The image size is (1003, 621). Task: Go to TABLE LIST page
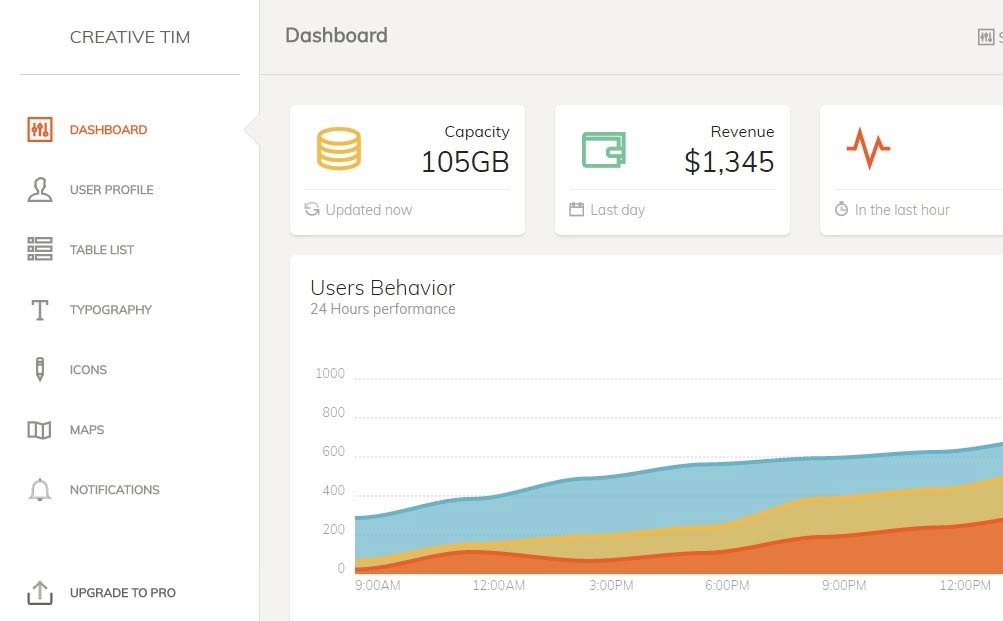tap(102, 250)
